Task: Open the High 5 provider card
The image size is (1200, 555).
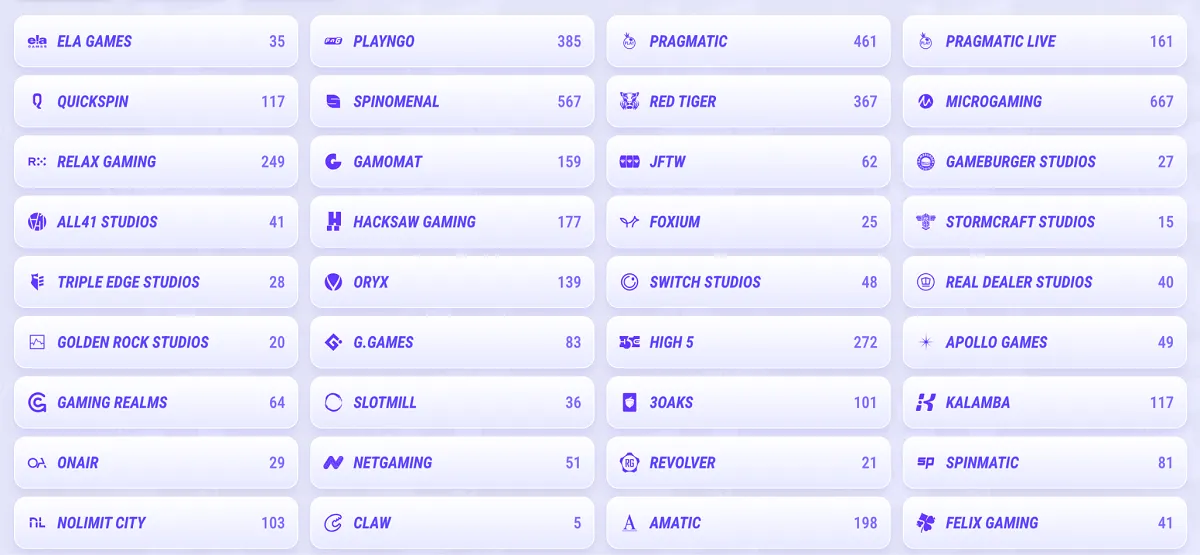Action: tap(749, 342)
